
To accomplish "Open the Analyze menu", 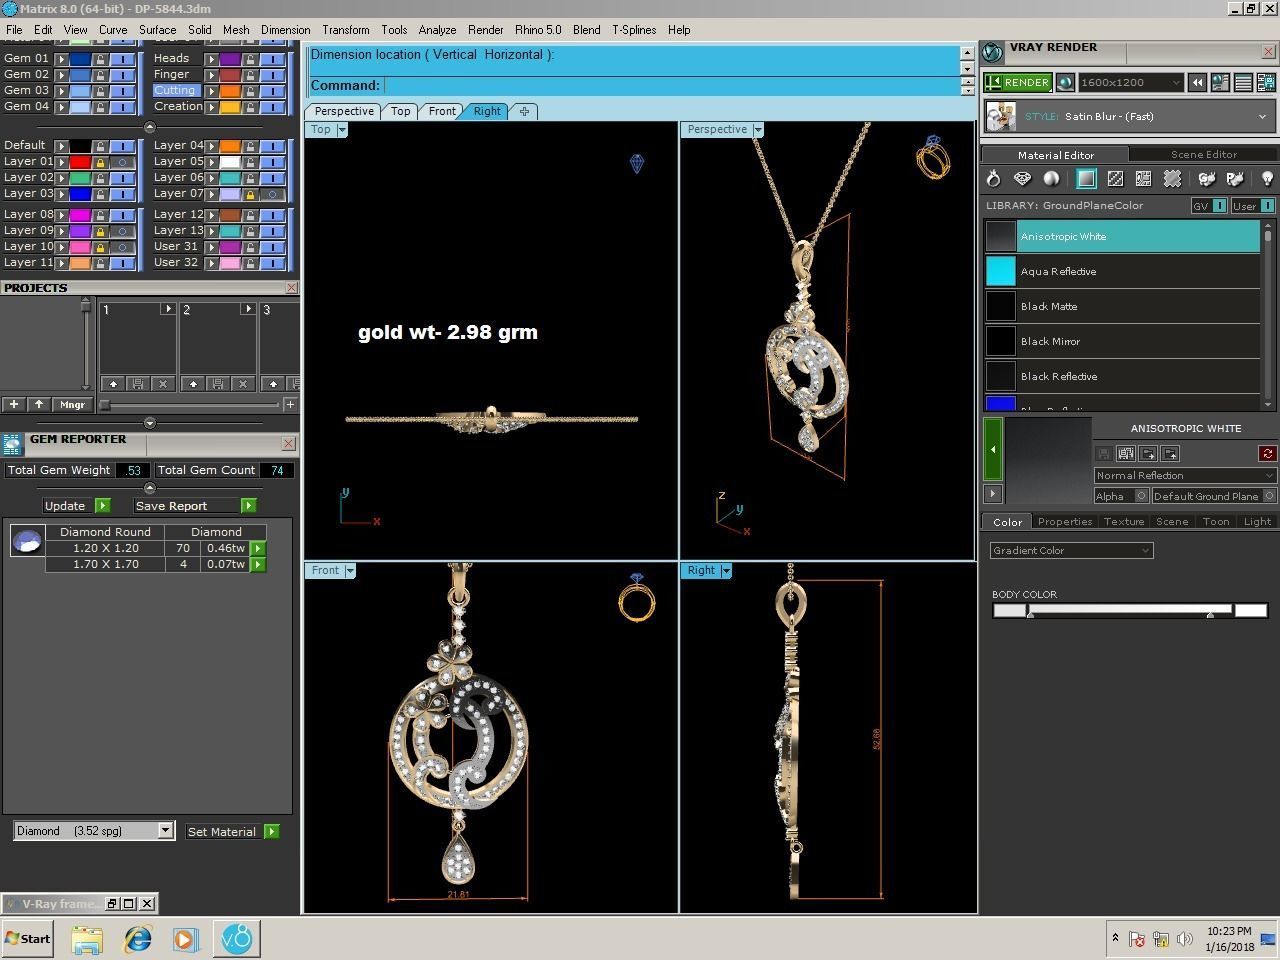I will pos(437,30).
